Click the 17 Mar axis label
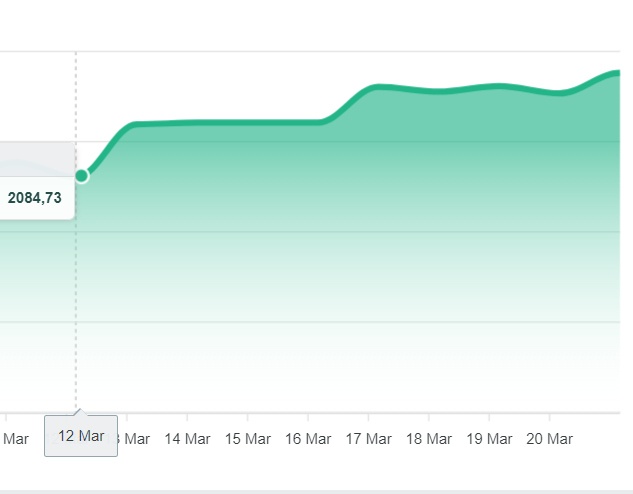The width and height of the screenshot is (633, 494). [369, 439]
